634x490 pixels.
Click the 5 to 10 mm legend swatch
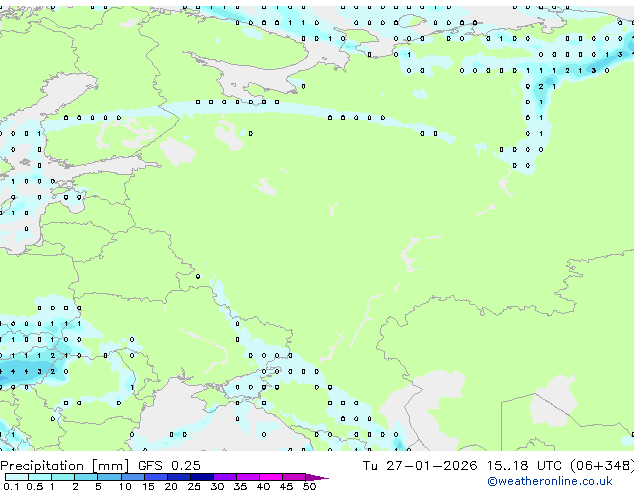click(x=109, y=477)
